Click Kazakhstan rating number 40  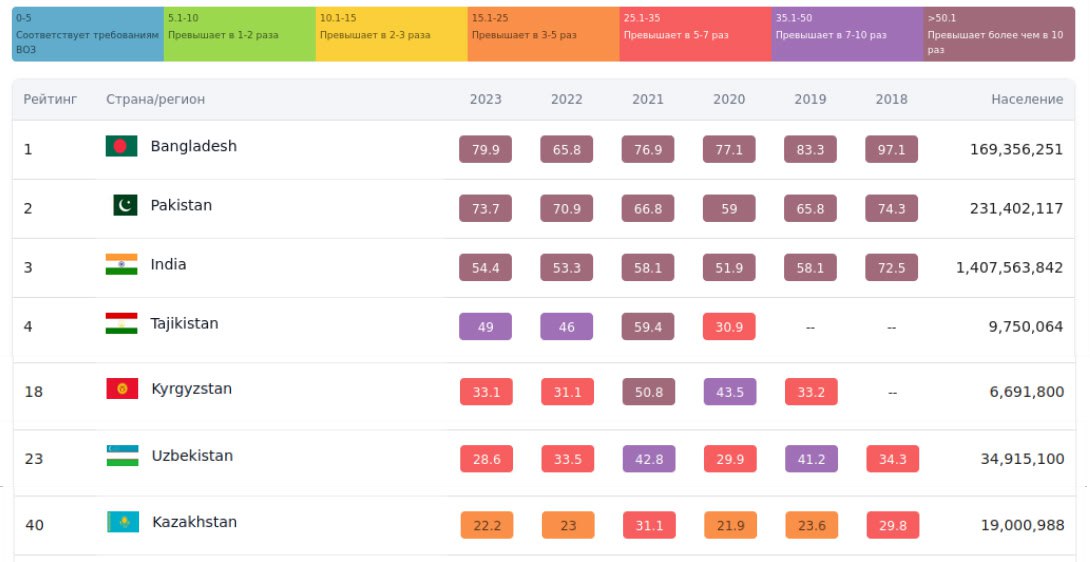[34, 525]
